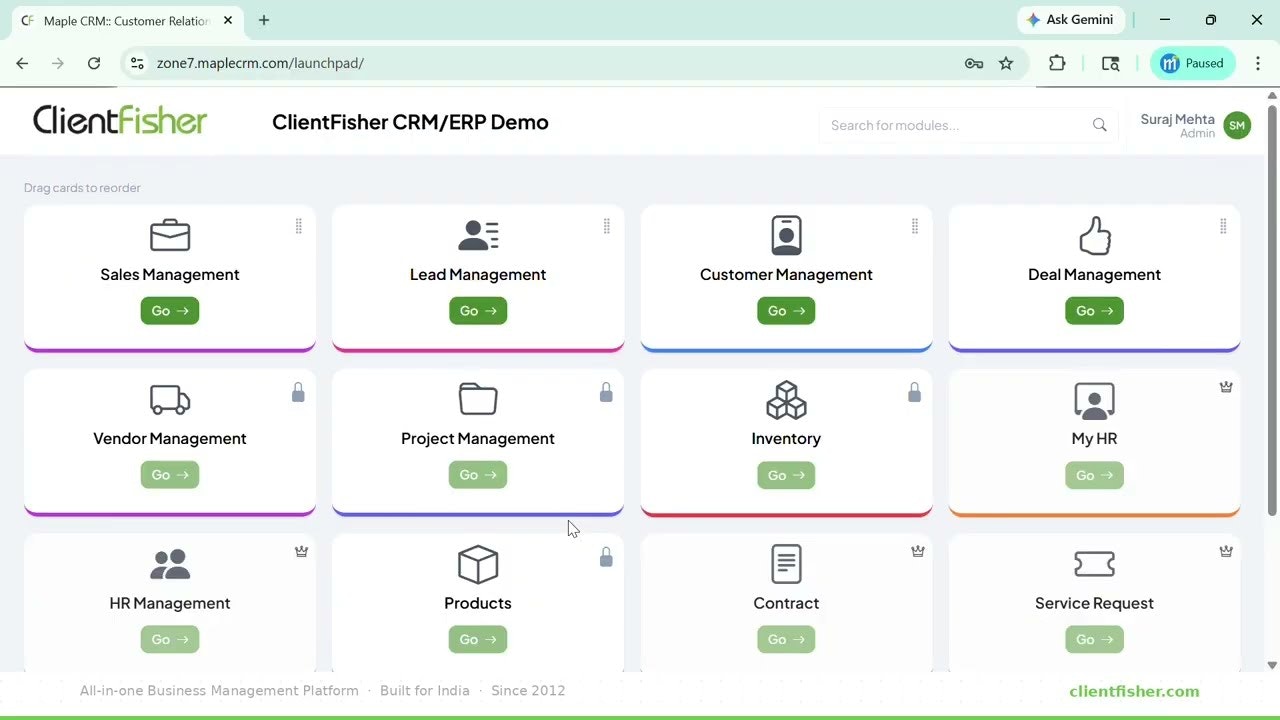Screen dimensions: 1280x720
Task: Reload the page
Action: [94, 63]
